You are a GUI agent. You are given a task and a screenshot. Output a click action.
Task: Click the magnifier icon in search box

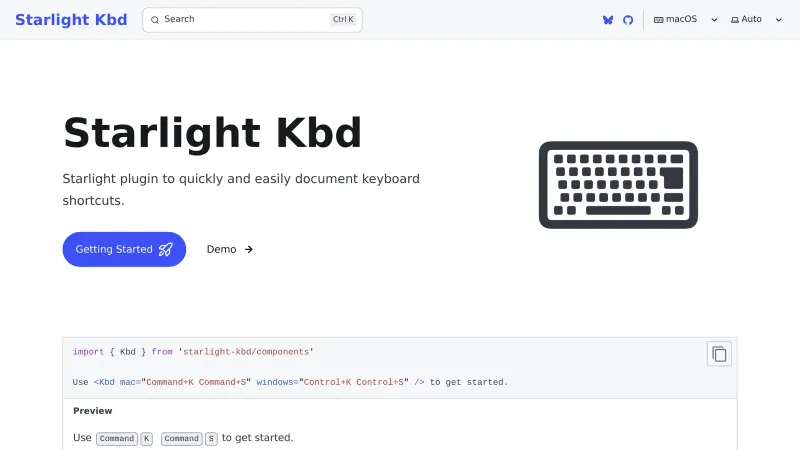tap(156, 19)
